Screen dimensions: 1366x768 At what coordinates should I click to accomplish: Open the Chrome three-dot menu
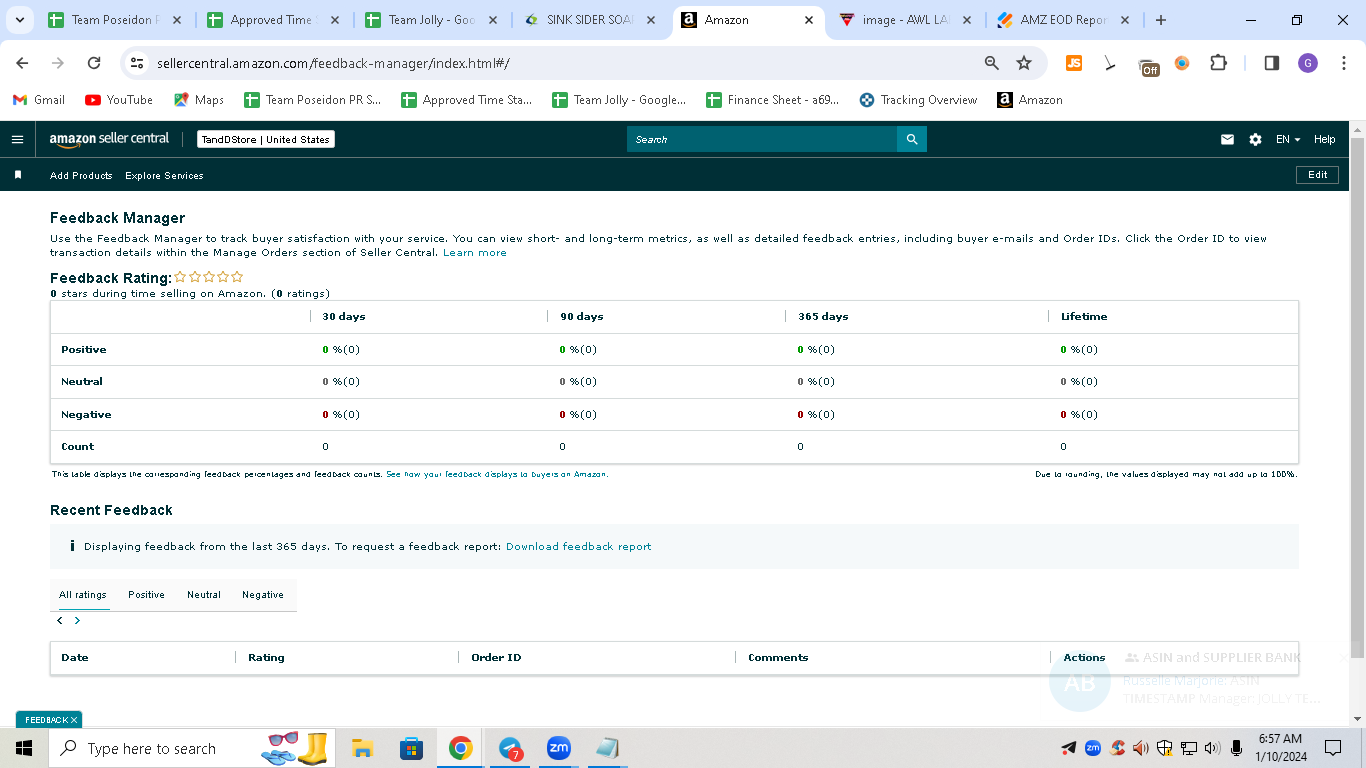click(1343, 63)
